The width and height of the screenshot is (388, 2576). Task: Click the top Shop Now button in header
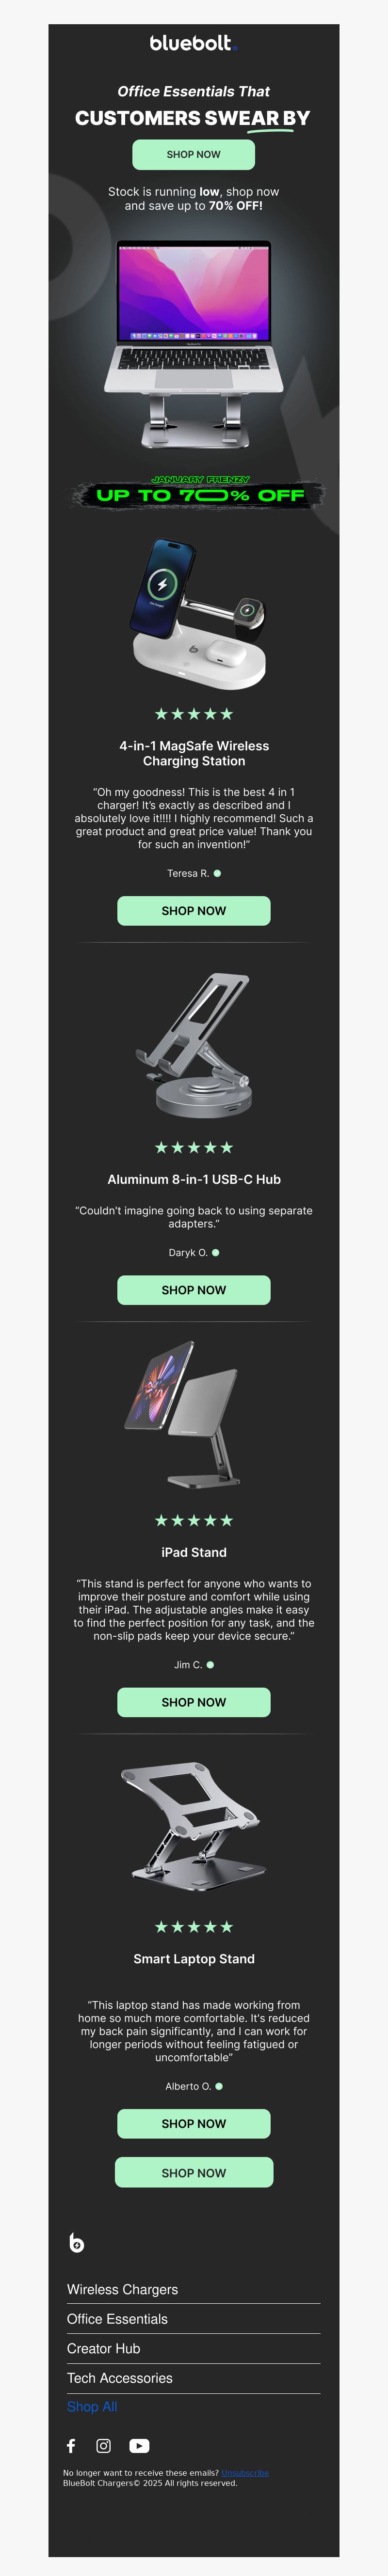click(194, 154)
